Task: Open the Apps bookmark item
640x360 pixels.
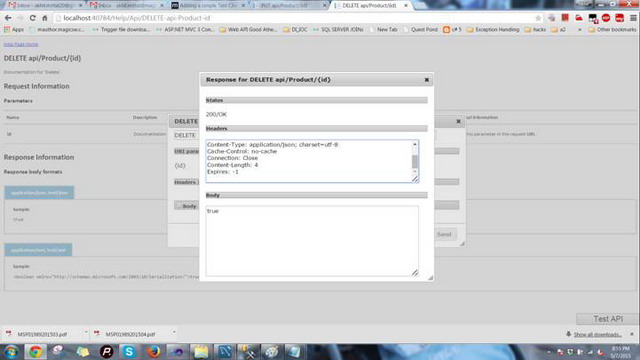Action: tap(14, 30)
